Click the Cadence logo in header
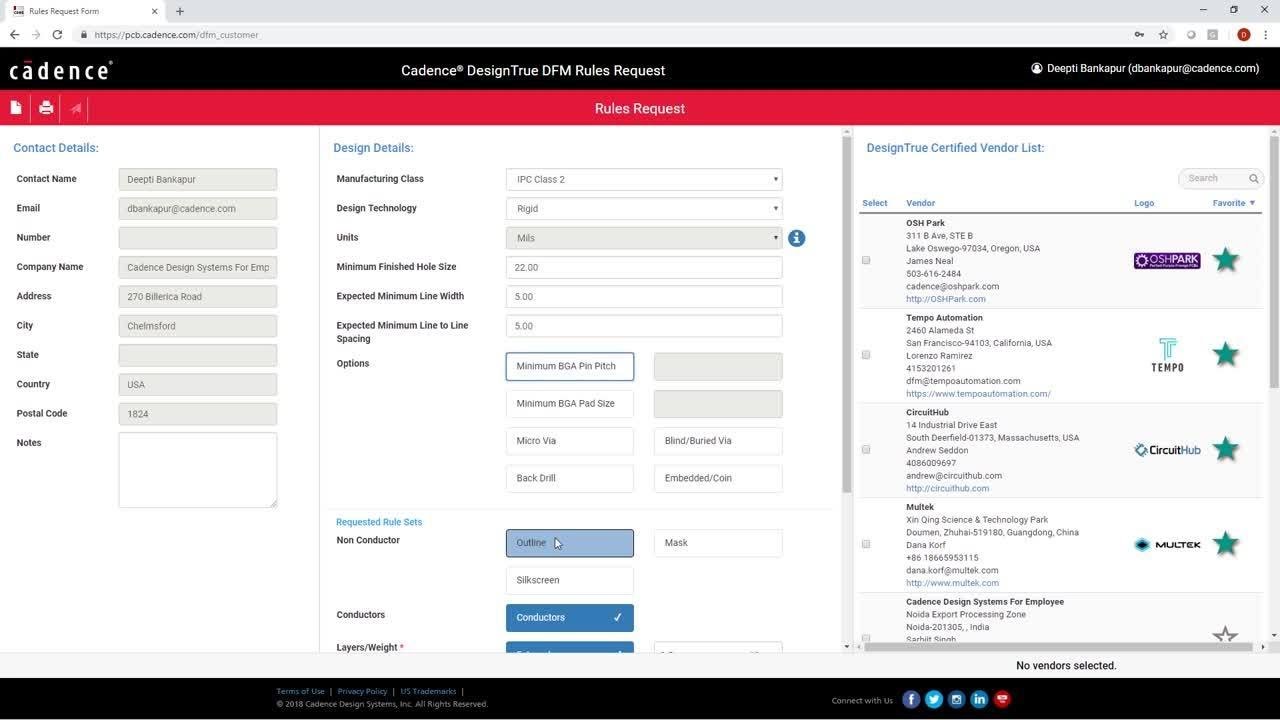Viewport: 1280px width, 720px height. 61,70
